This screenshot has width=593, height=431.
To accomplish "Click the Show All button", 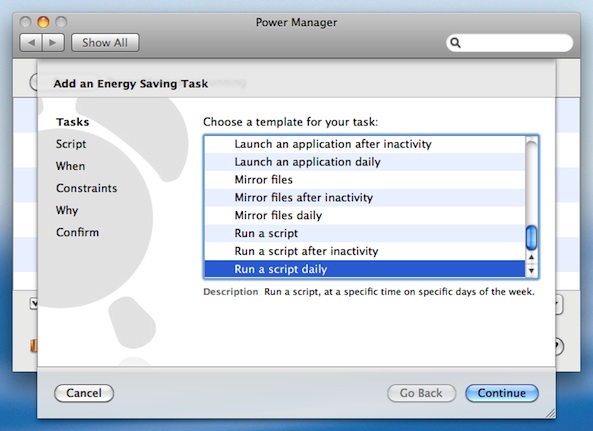I will [x=105, y=43].
